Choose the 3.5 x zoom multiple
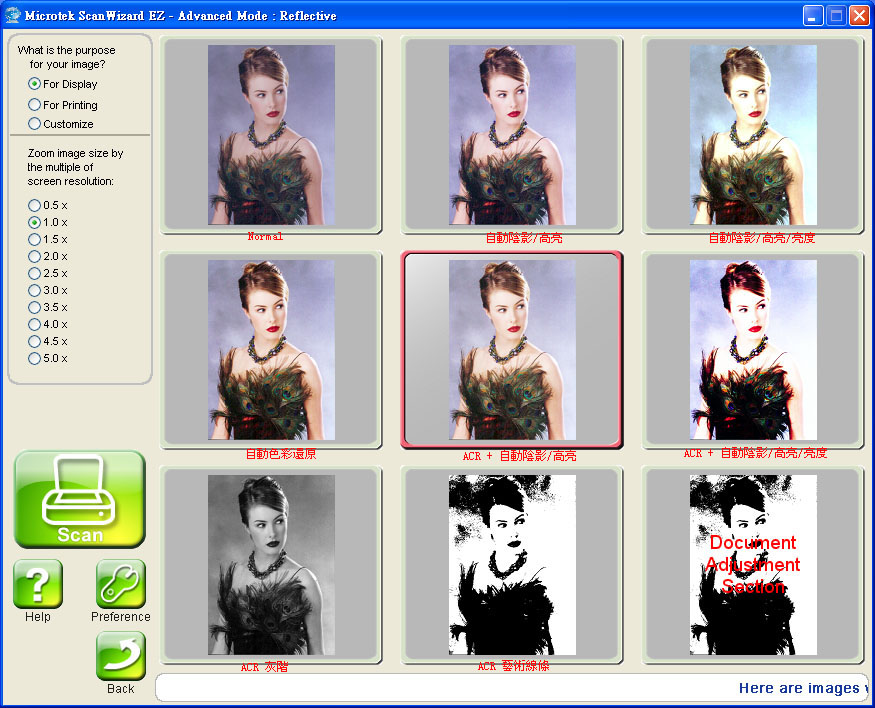875x708 pixels. (35, 307)
